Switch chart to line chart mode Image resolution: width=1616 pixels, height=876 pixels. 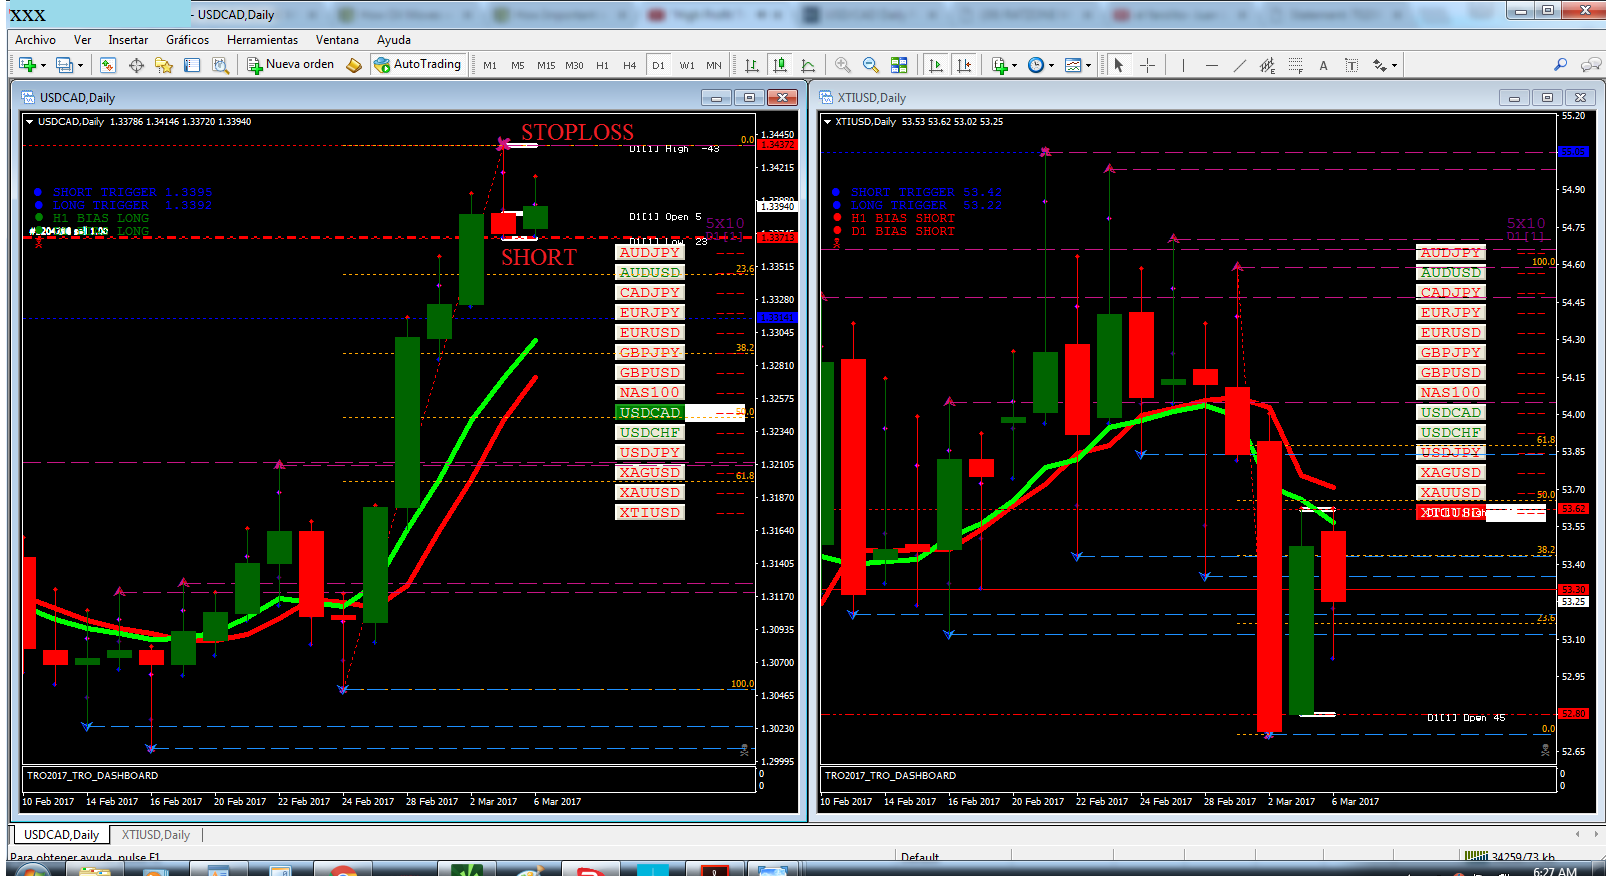coord(807,65)
